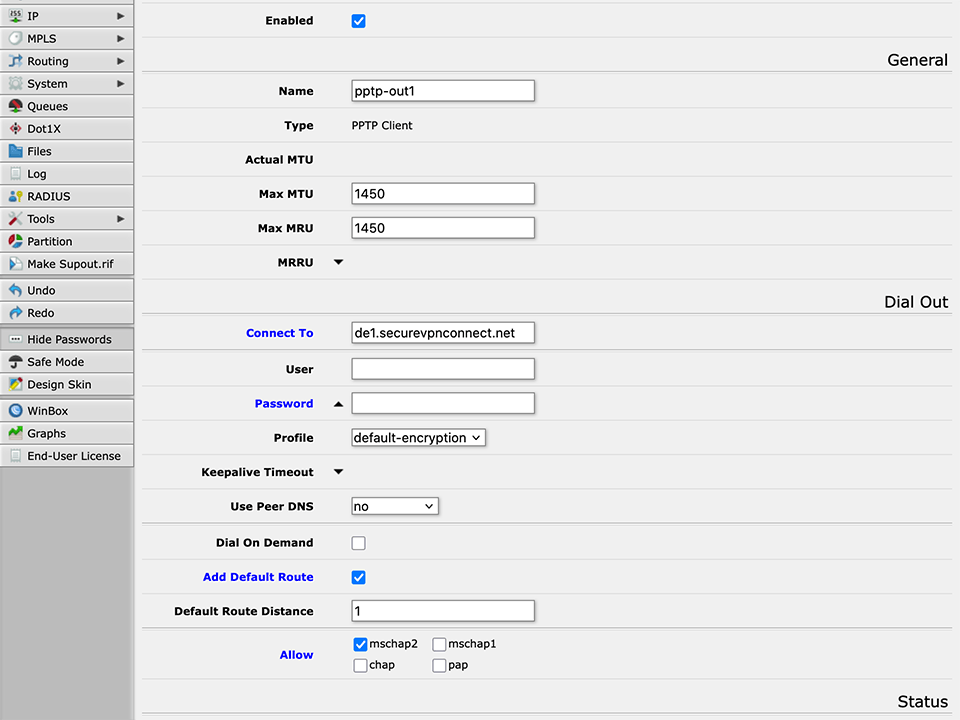The image size is (960, 720).
Task: Open the Profile dropdown
Action: 417,437
